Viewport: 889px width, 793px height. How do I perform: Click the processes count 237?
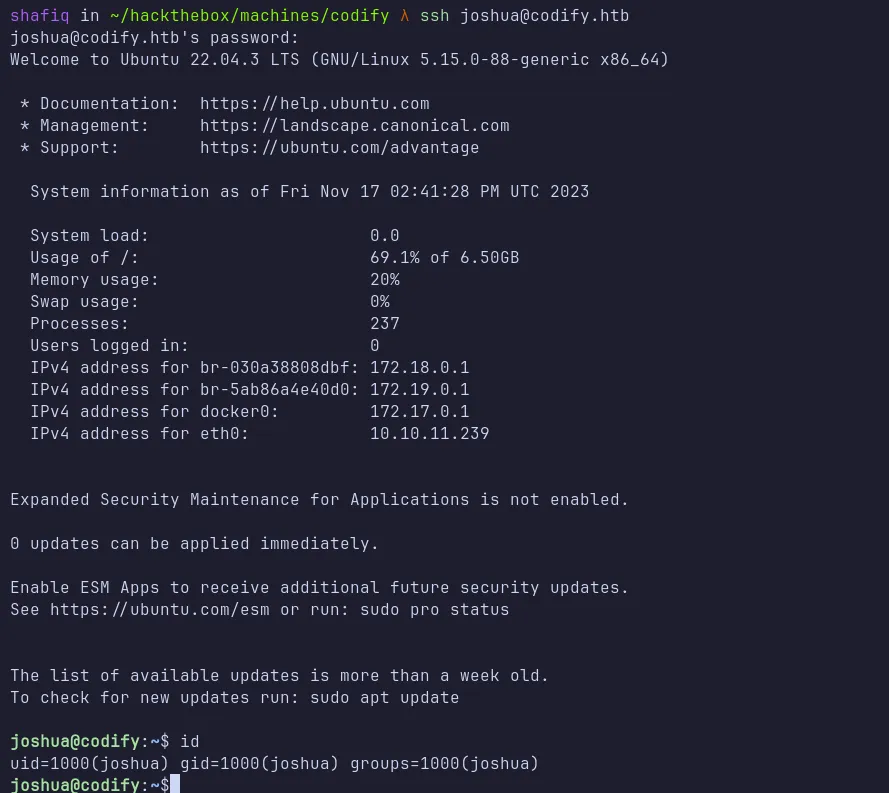384,324
